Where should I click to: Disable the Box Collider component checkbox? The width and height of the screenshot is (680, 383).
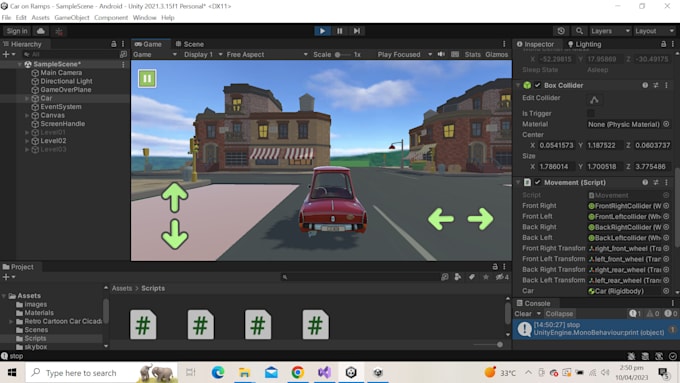[537, 85]
